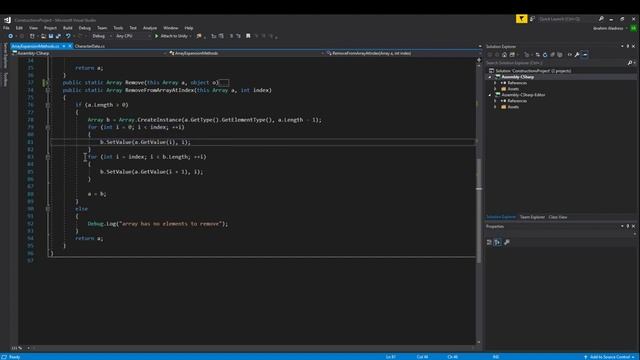Screen dimensions: 640x360
Task: Open the Build menu
Action: [x=67, y=28]
